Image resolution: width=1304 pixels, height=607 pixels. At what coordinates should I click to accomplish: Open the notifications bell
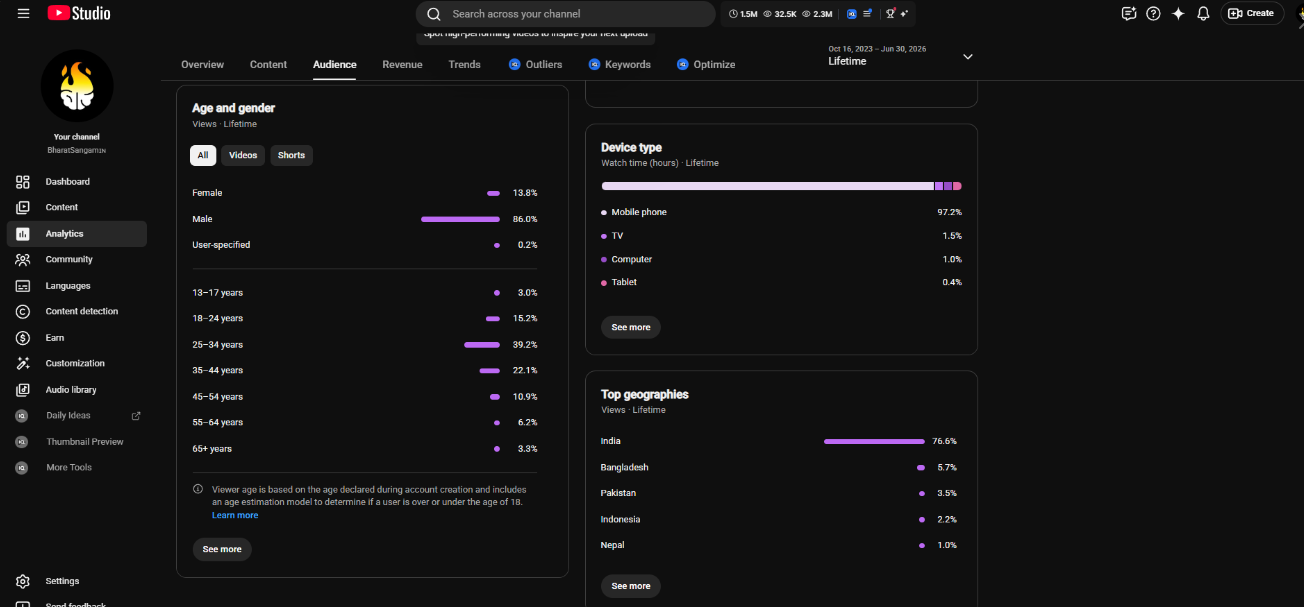(x=1203, y=14)
